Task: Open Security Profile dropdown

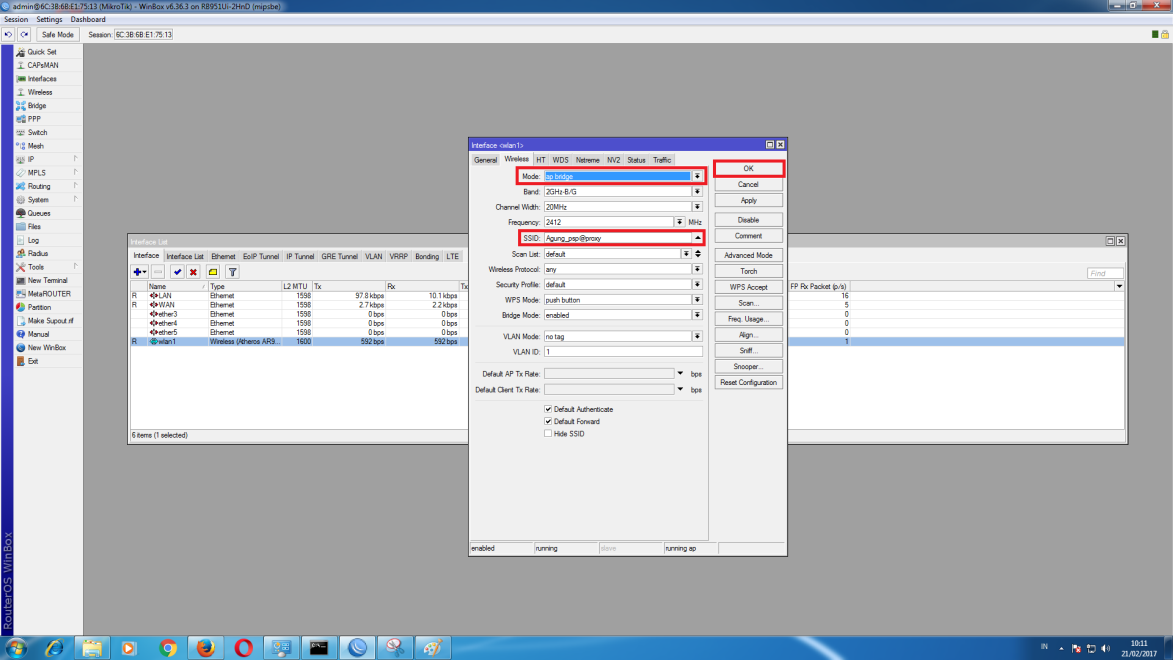Action: pos(697,284)
